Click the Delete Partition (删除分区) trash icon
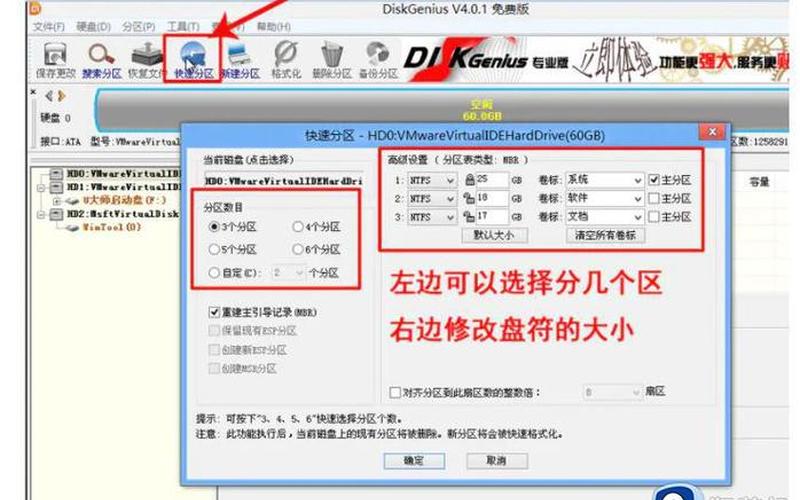The width and height of the screenshot is (800, 500). click(x=332, y=60)
